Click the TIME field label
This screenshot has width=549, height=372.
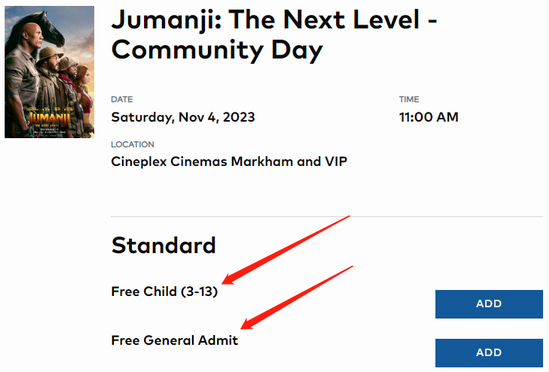click(409, 99)
